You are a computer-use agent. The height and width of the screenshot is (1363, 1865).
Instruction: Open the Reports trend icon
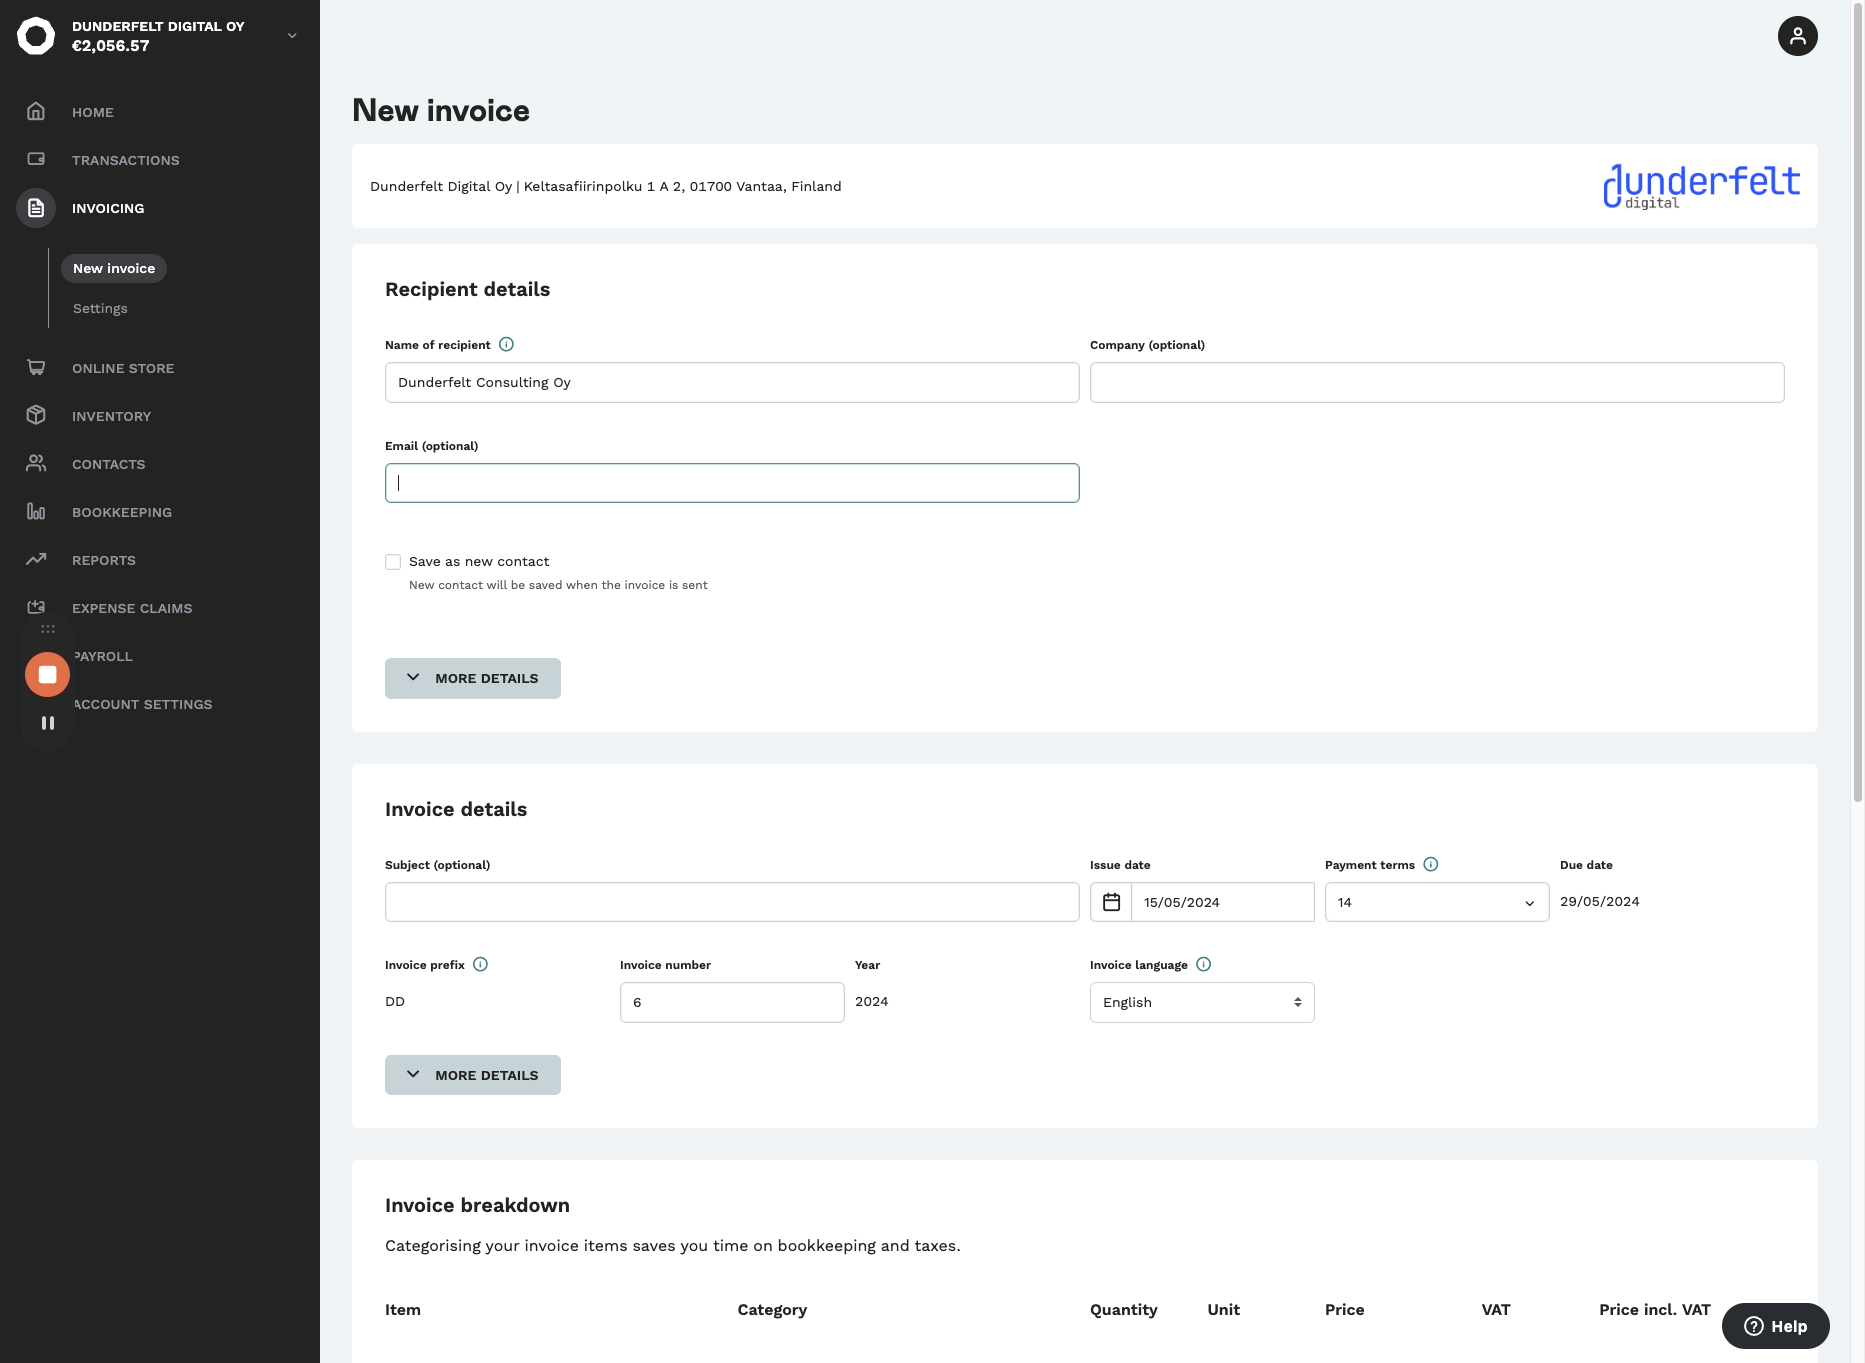[36, 559]
